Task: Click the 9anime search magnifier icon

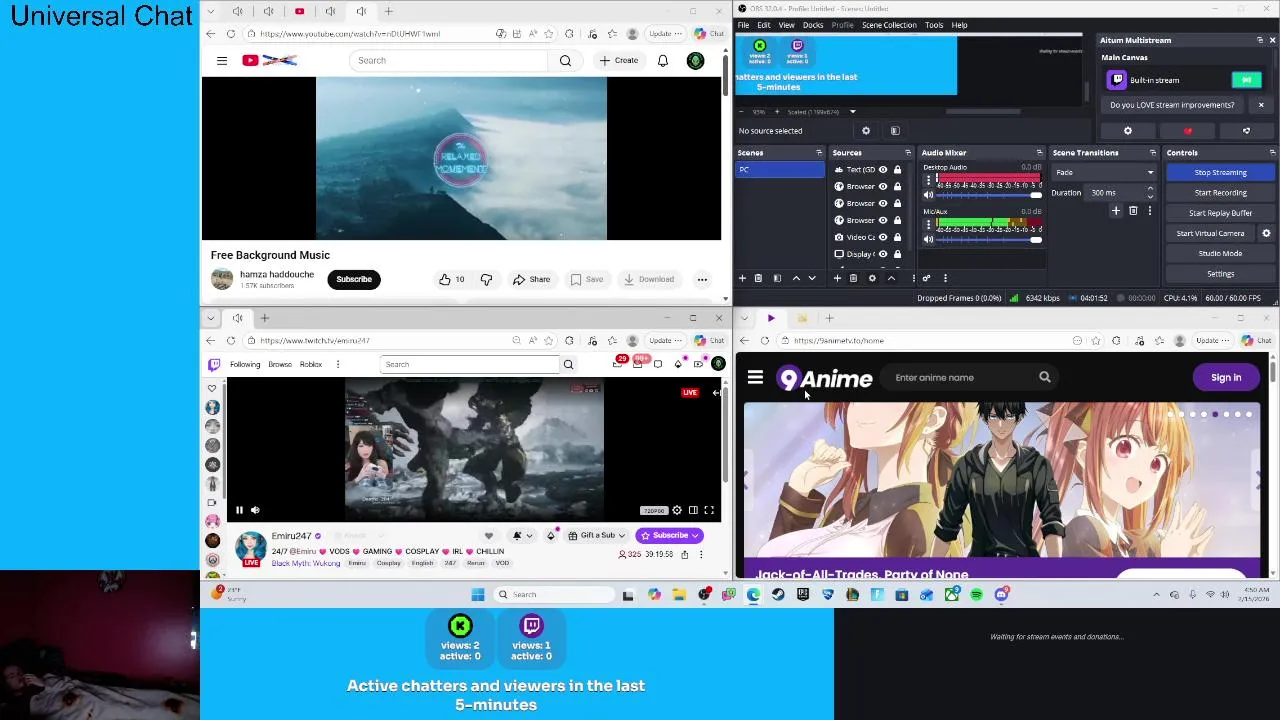Action: (1045, 377)
